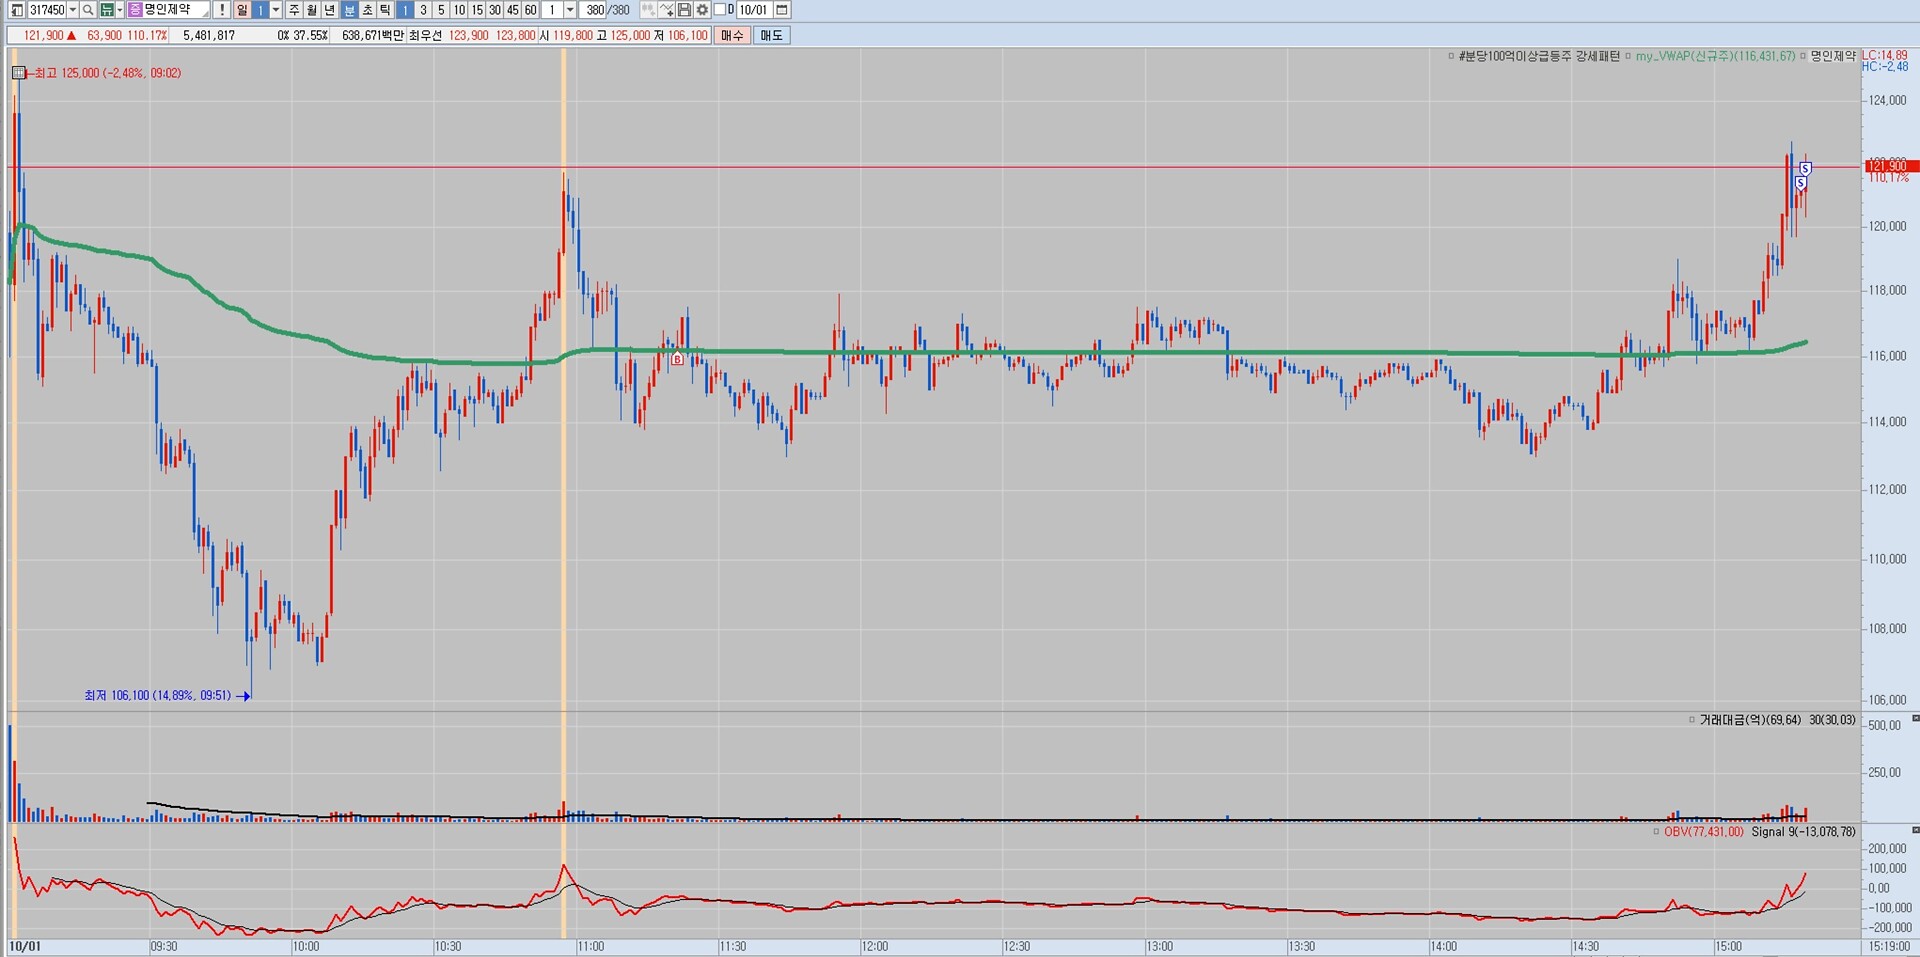Open the dropdown arrow after the 일 1 button
Viewport: 1920px width, 957px height.
coord(276,10)
